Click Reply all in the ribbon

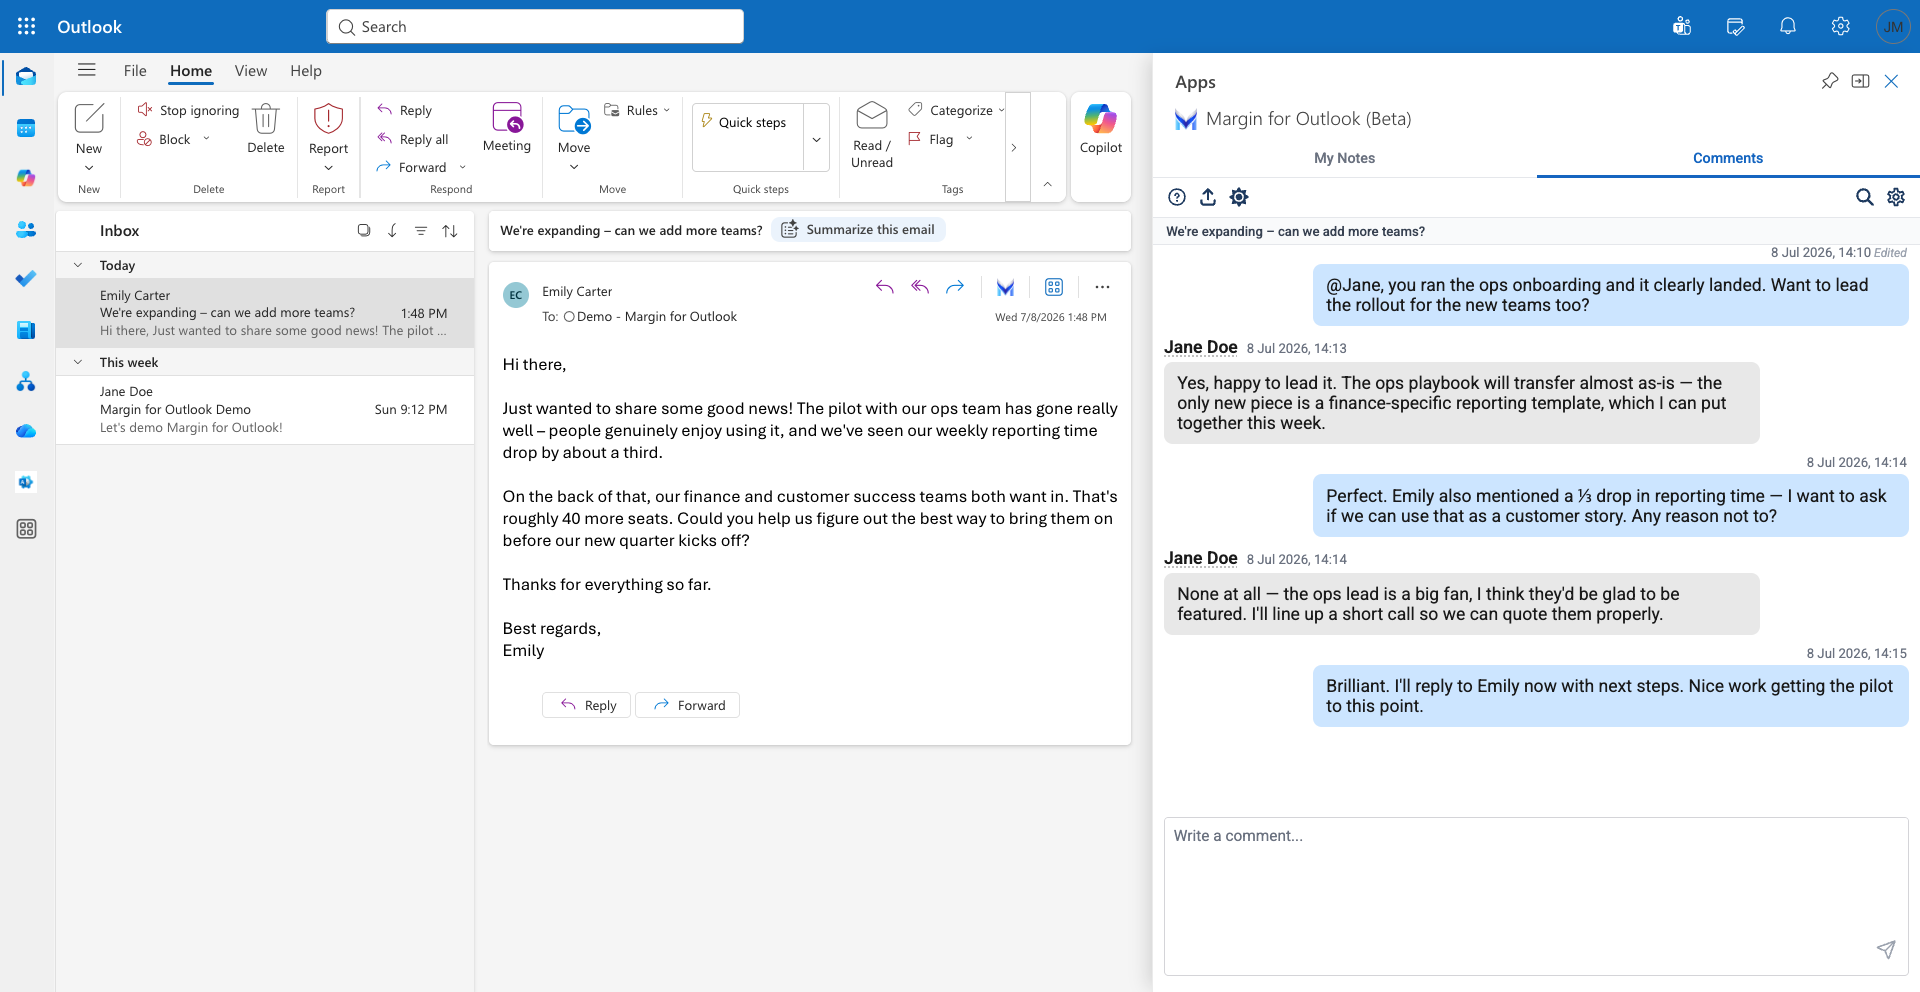click(413, 139)
